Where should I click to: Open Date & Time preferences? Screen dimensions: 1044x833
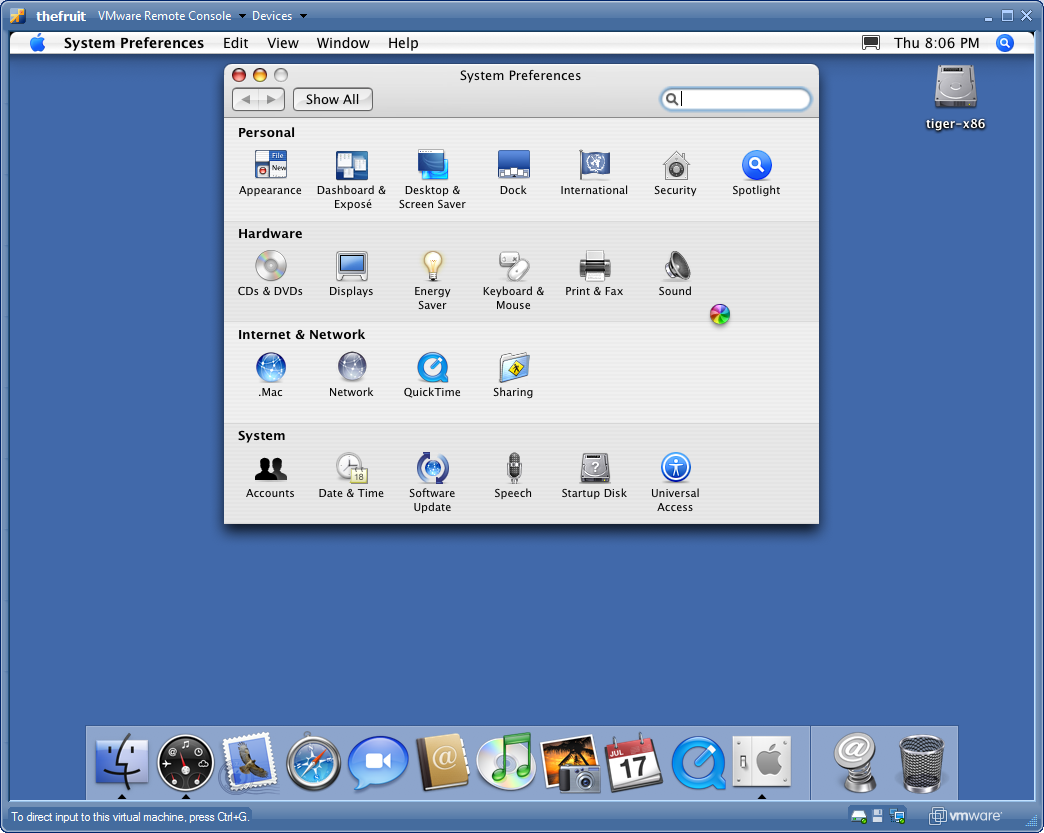pyautogui.click(x=351, y=475)
